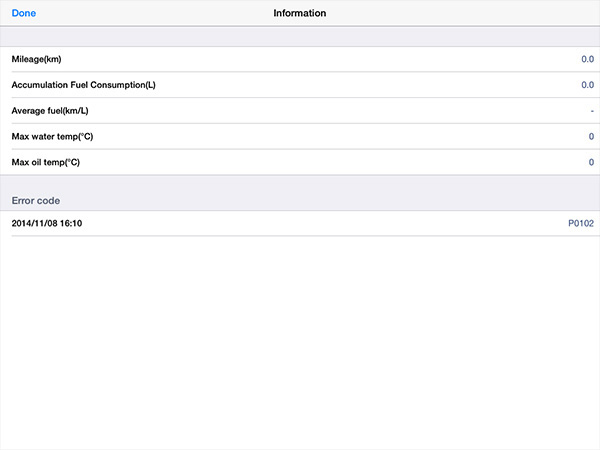
Task: Select the Max oil temp row
Action: 300,162
